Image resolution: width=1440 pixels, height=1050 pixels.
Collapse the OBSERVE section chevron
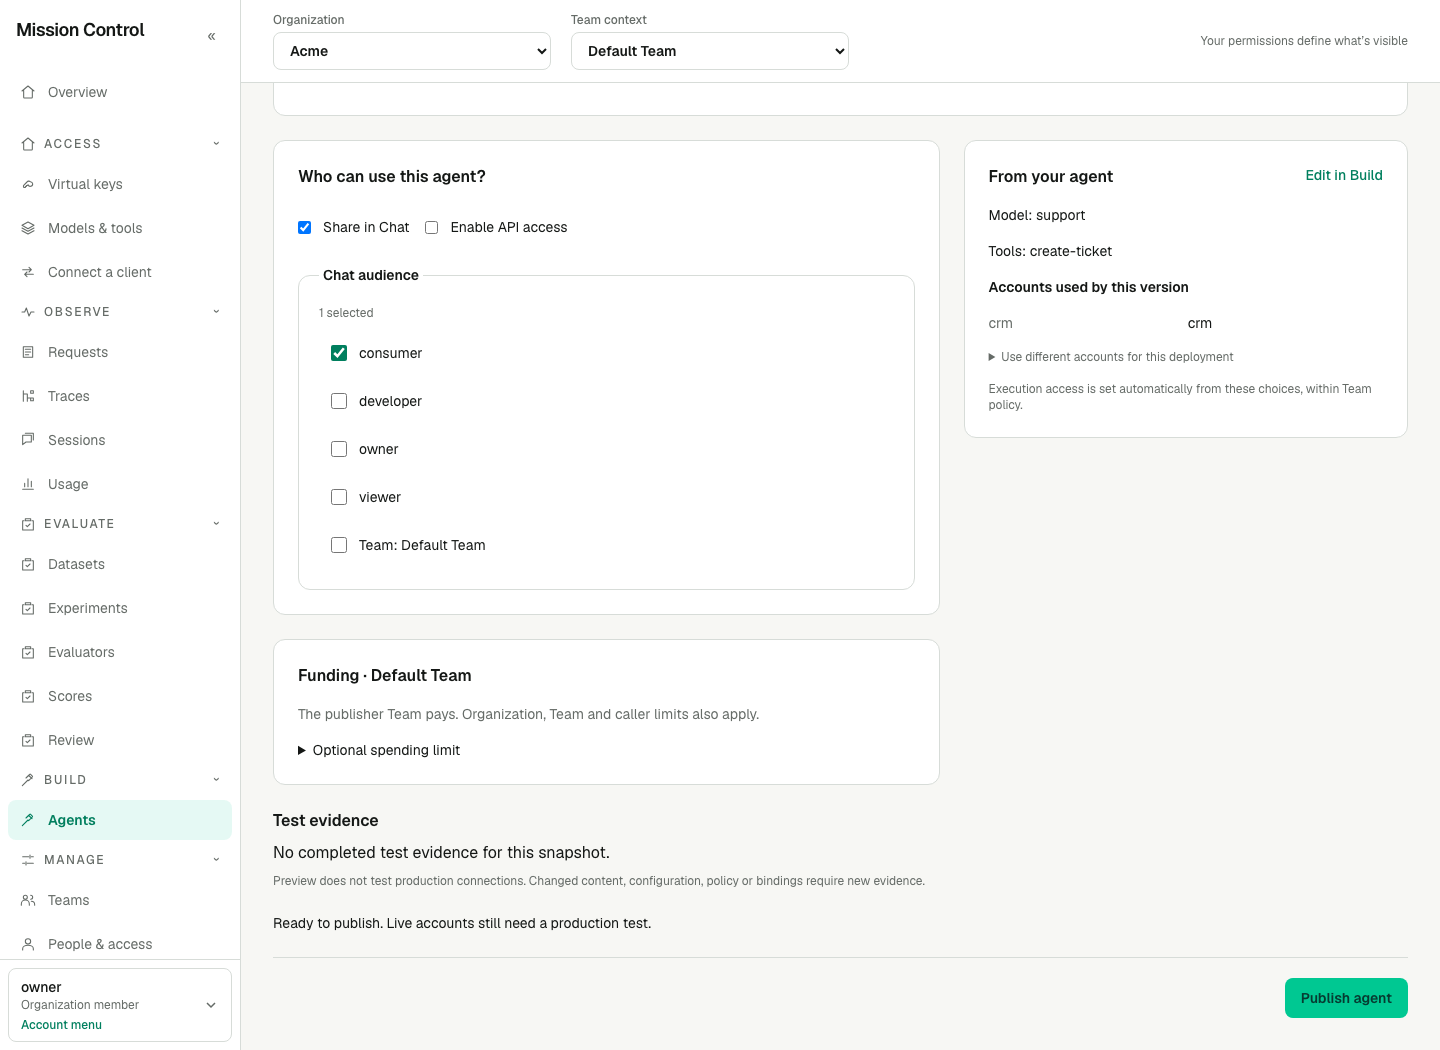pos(216,312)
